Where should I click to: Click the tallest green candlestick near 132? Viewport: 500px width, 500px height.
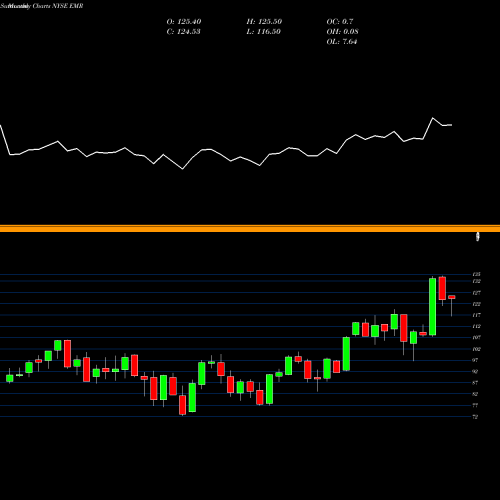point(432,307)
